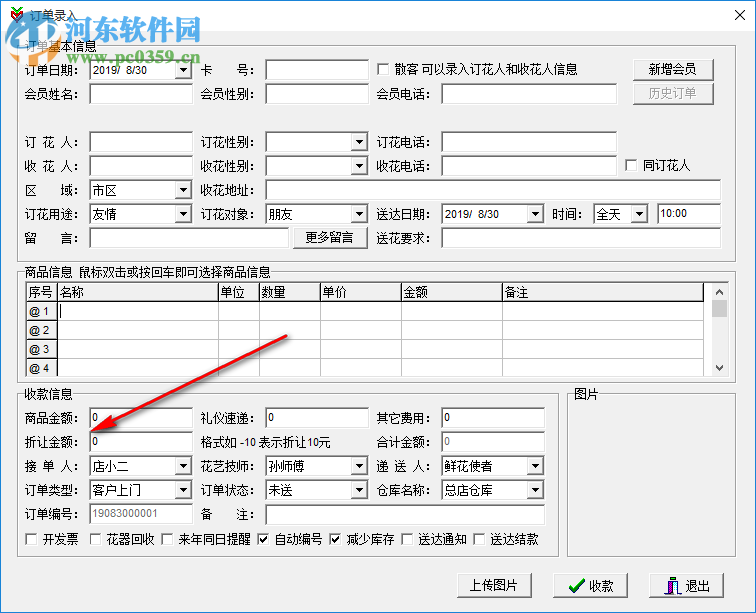Click the green checkmark icon on 收款 button

(x=577, y=586)
